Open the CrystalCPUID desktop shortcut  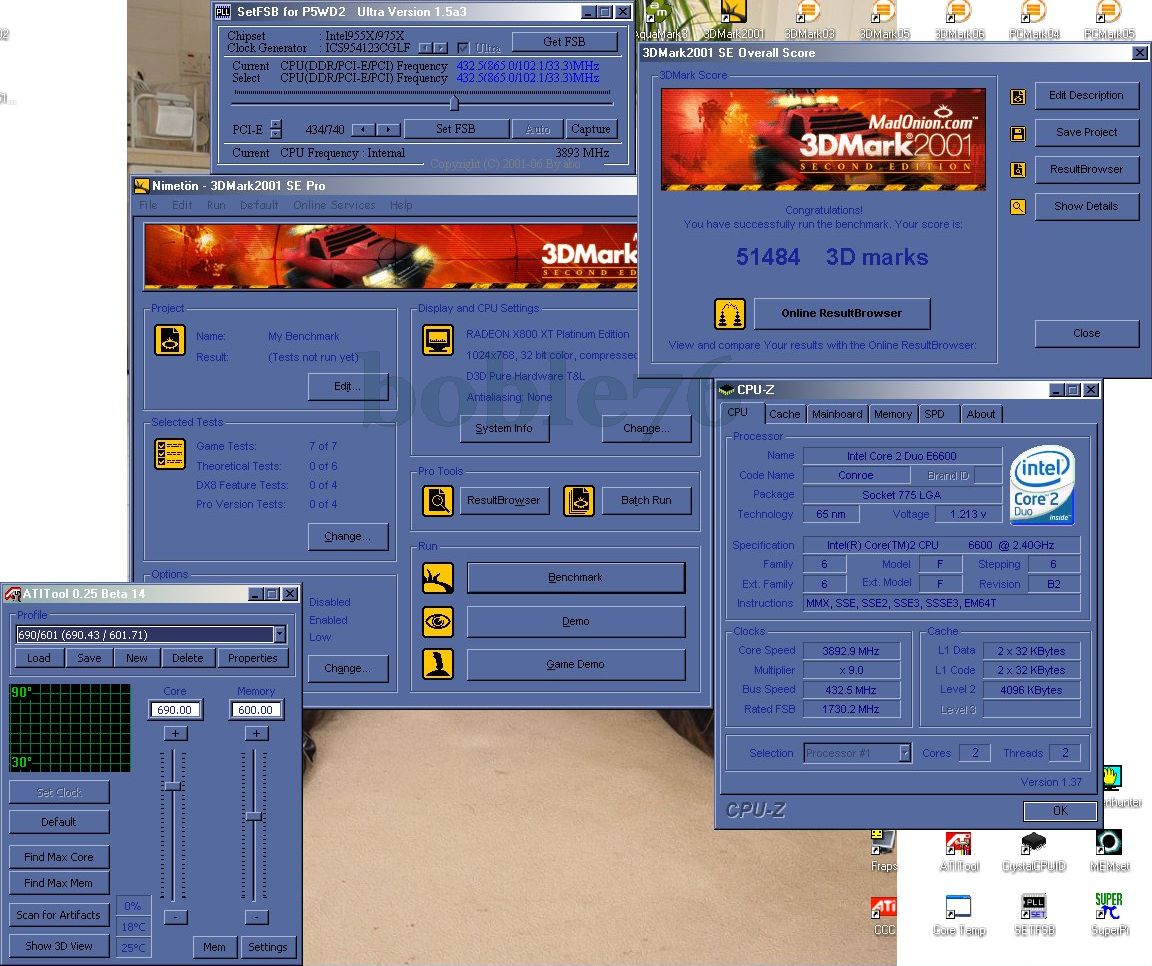pos(1034,852)
